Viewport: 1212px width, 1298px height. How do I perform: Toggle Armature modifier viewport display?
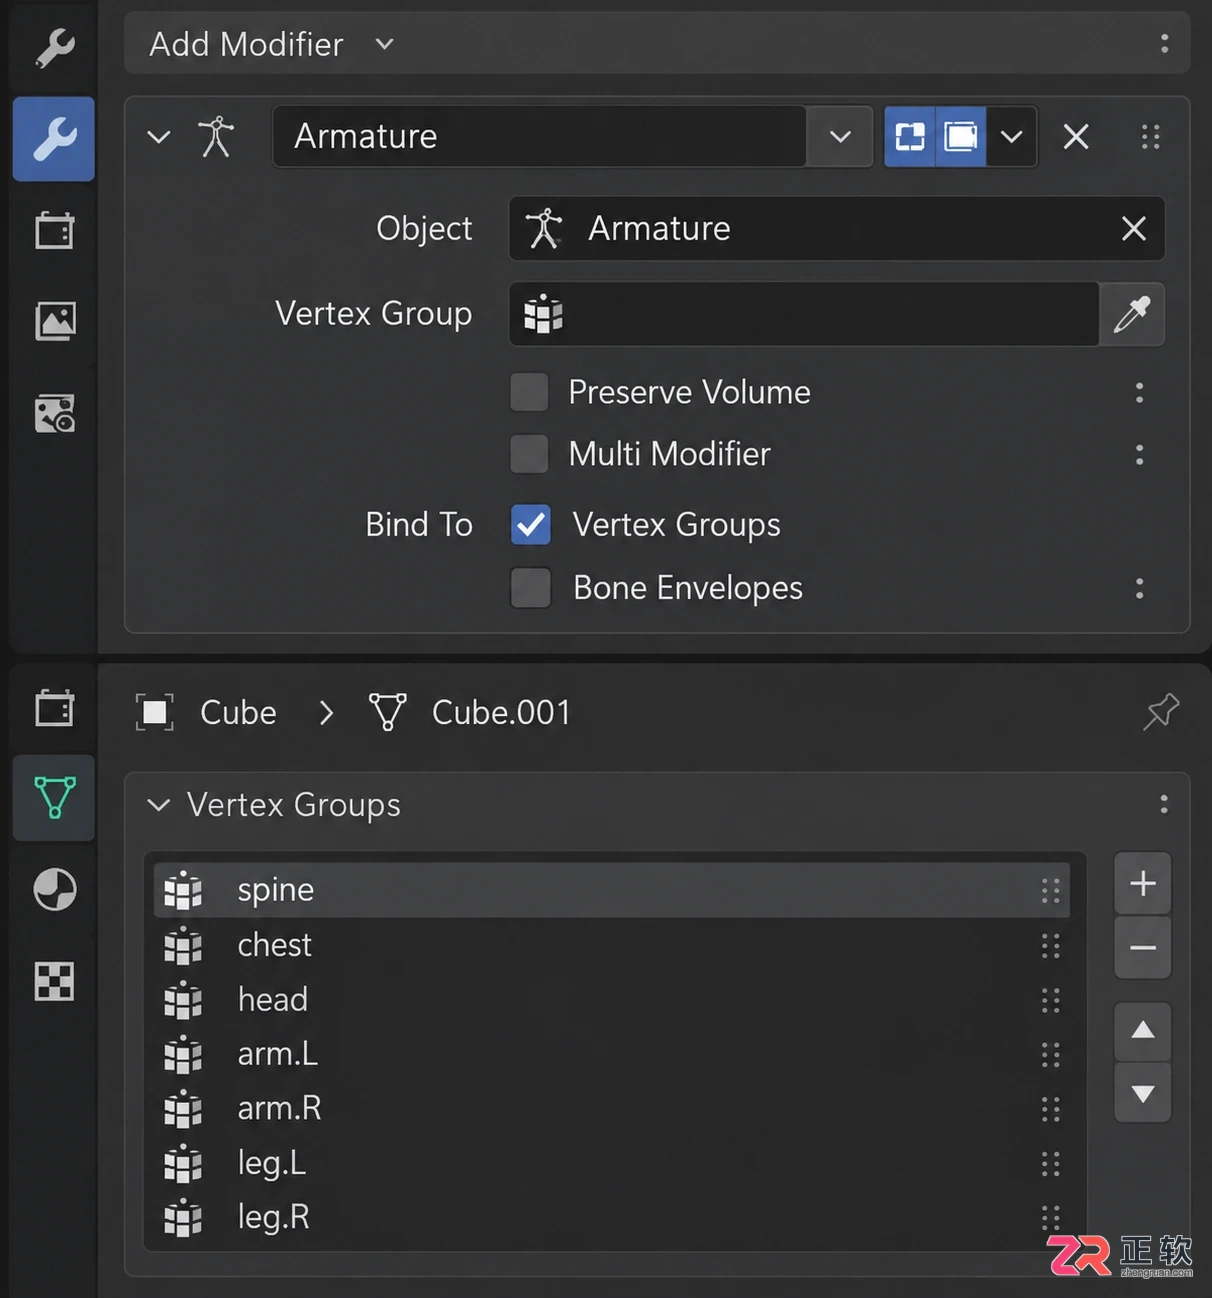coord(961,136)
